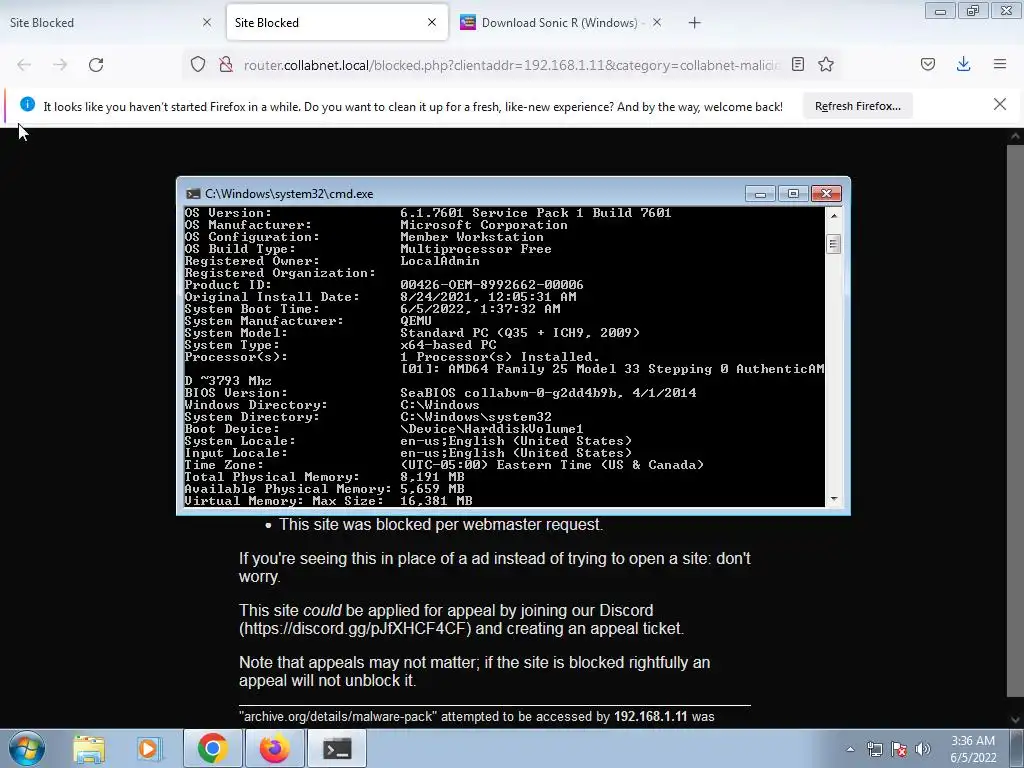1024x768 pixels.
Task: Click 'Total Physical Memory' 8,191 MB value
Action: pyautogui.click(x=432, y=477)
